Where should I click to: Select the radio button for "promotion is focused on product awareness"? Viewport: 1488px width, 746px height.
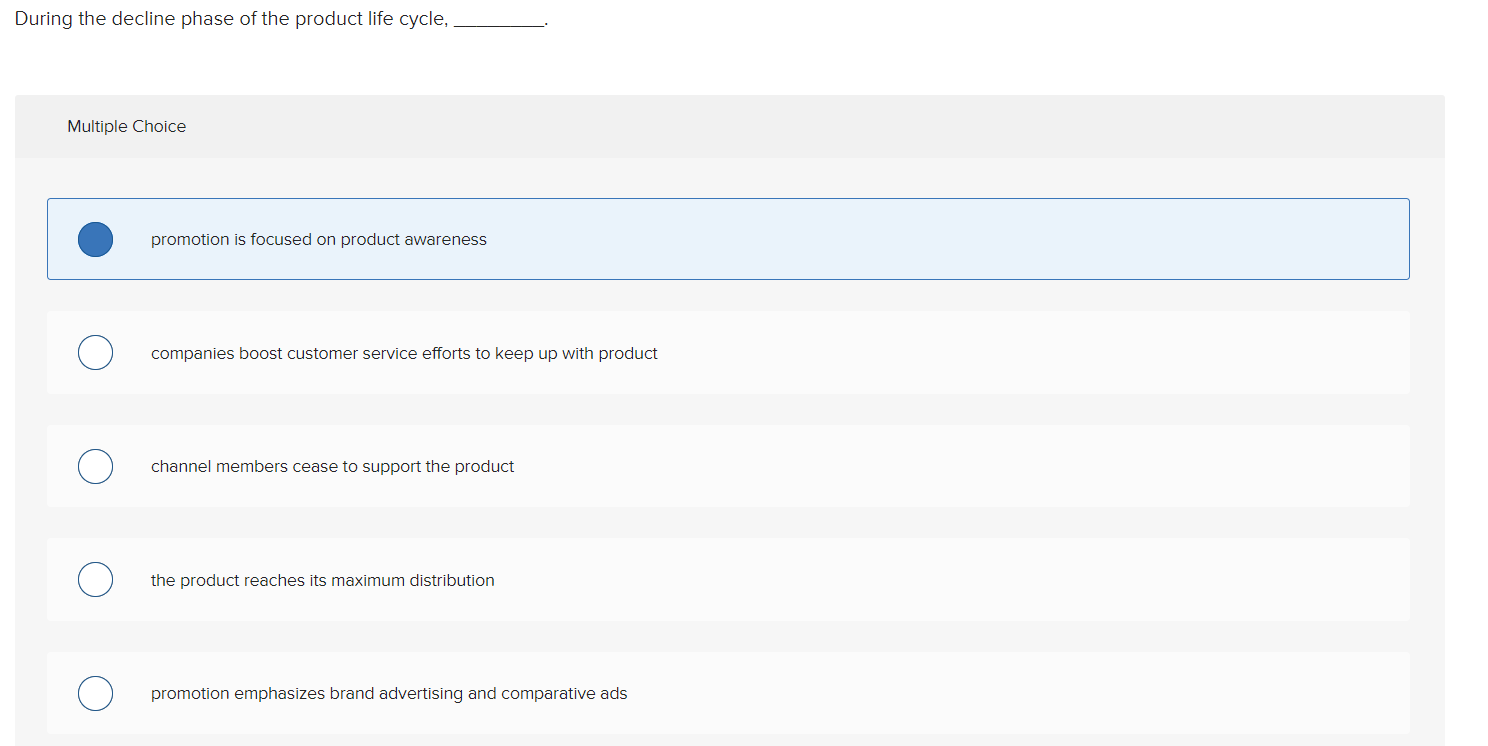pos(95,239)
